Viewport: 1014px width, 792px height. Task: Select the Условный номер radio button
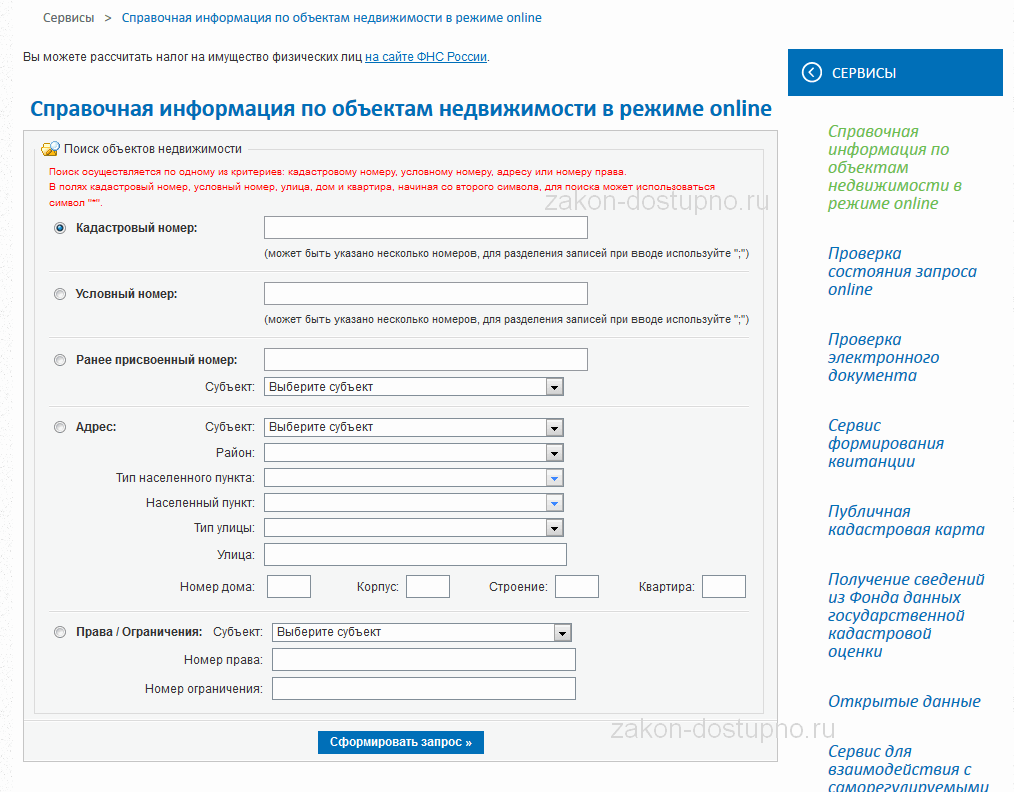click(x=60, y=294)
